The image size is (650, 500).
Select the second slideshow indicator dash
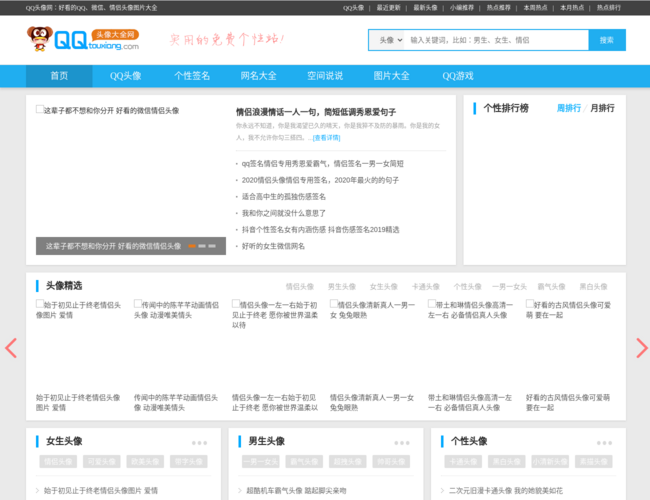202,246
